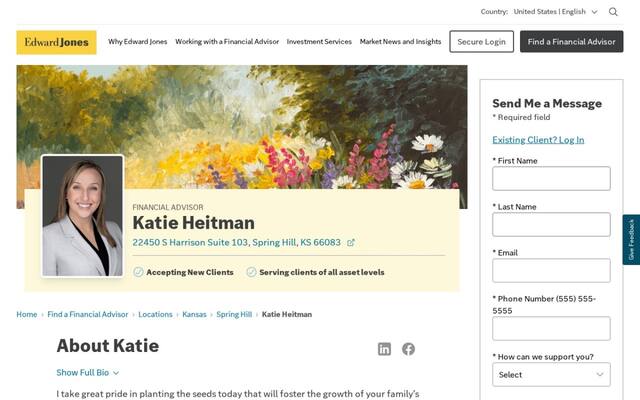Screen dimensions: 640x400
Task: Click the About Katie heading
Action: click(108, 346)
